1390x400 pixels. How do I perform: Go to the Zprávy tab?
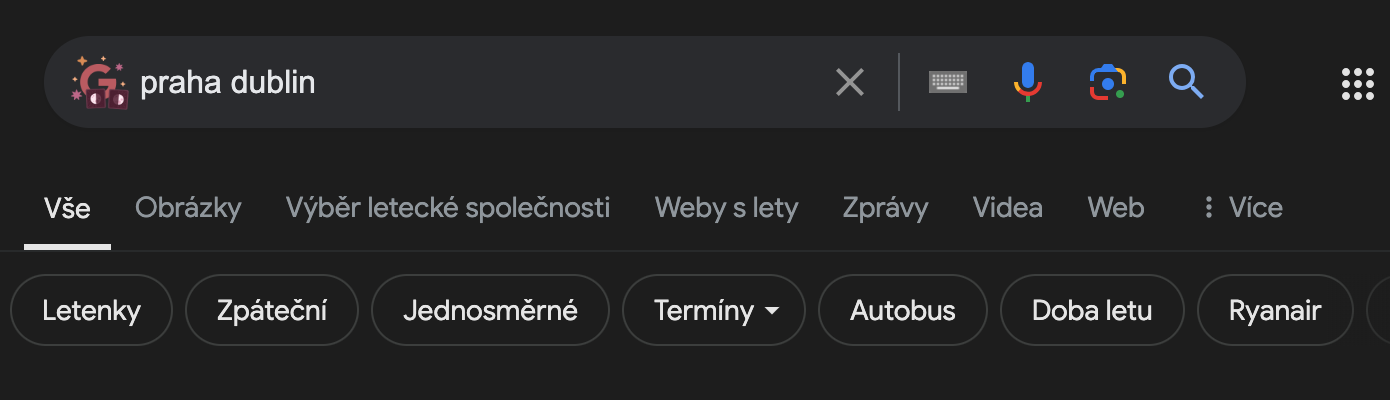pos(885,208)
